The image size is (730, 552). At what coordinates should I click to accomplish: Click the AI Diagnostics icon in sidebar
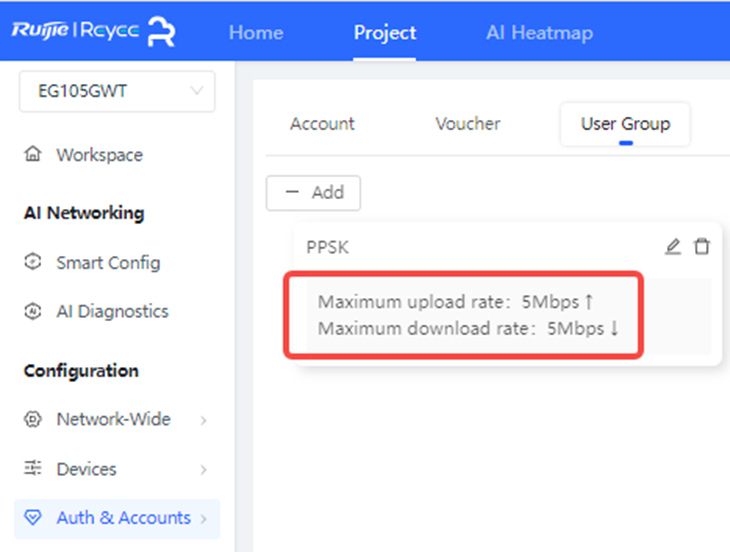[33, 311]
